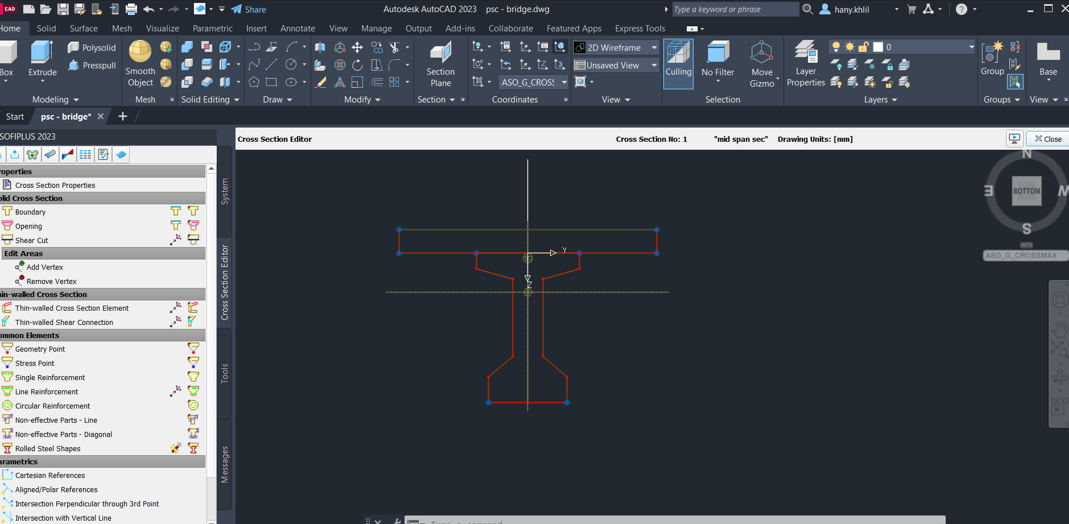
Task: Click the Boundary icon in SOFiPLUS panel
Action: [7, 212]
